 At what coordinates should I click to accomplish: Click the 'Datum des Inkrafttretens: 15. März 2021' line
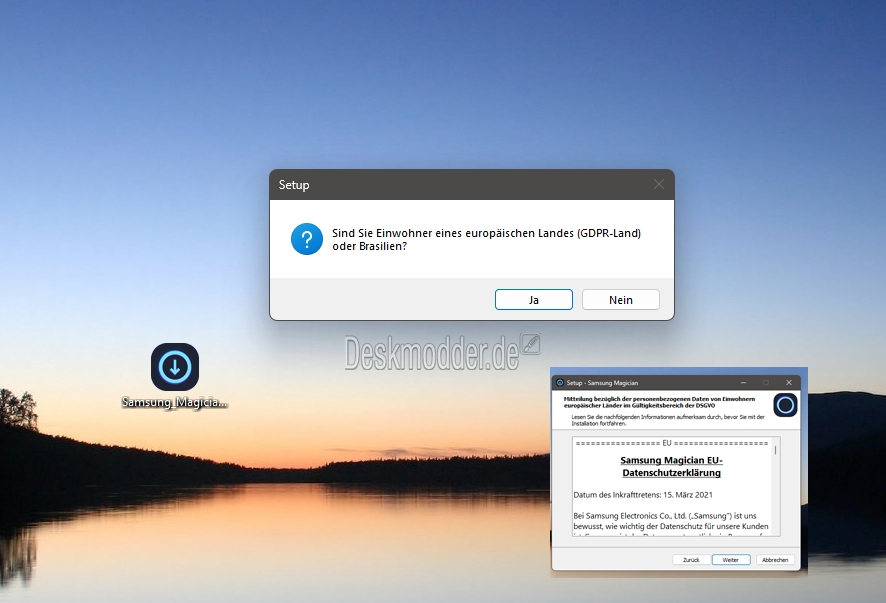click(x=643, y=494)
